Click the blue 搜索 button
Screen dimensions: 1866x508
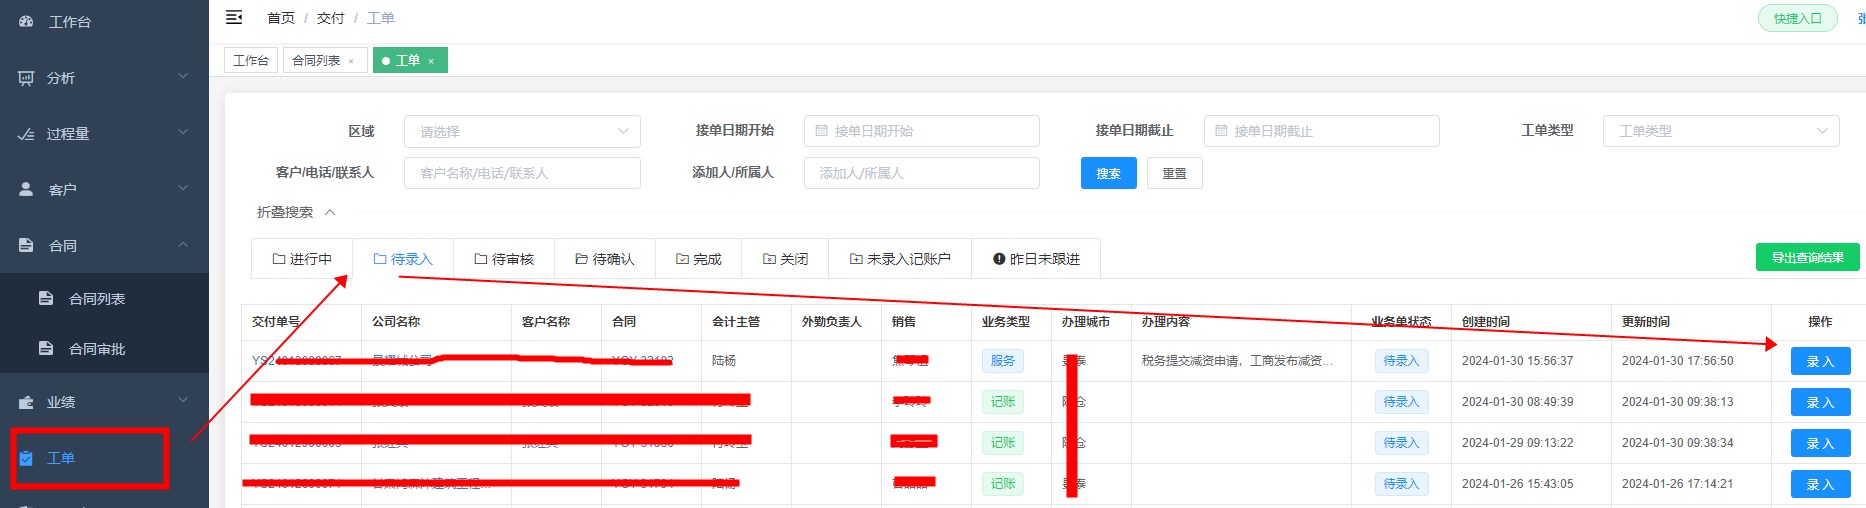(1108, 173)
